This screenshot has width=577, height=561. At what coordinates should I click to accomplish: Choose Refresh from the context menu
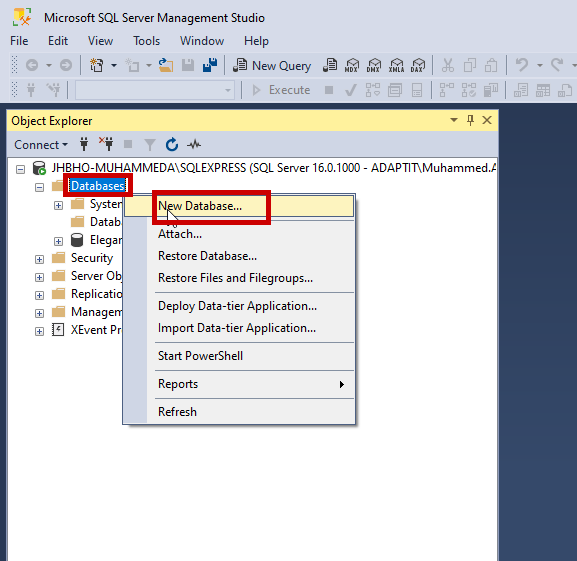239,412
